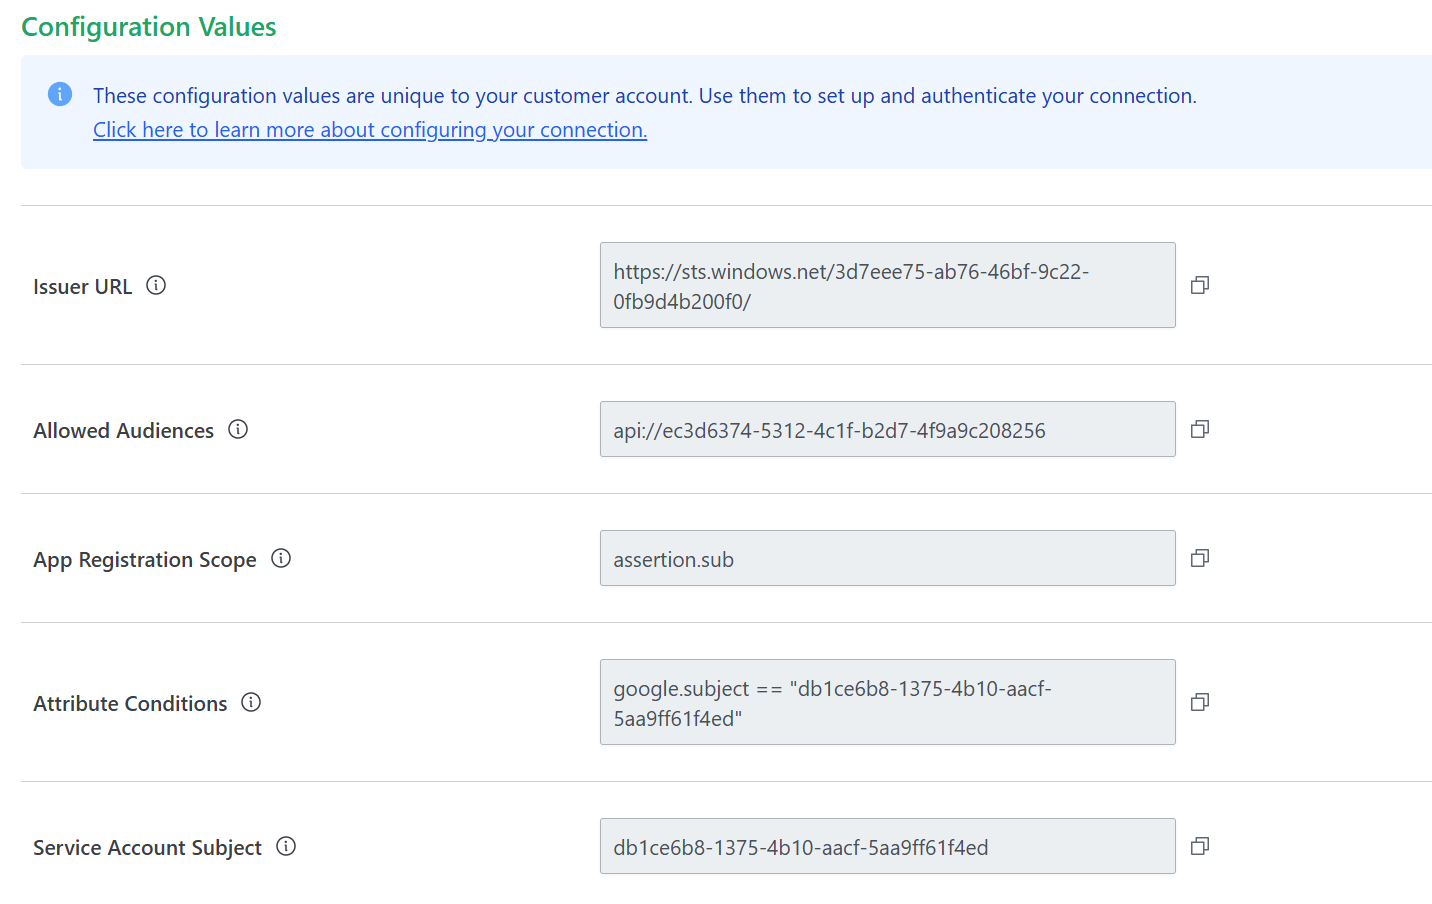Open the learn more about configuring link

pos(370,130)
